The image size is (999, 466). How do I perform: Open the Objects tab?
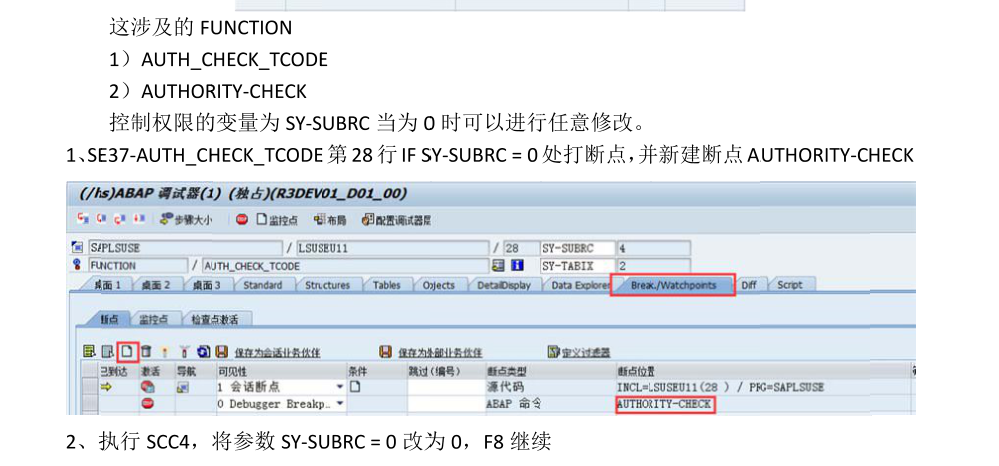point(439,286)
